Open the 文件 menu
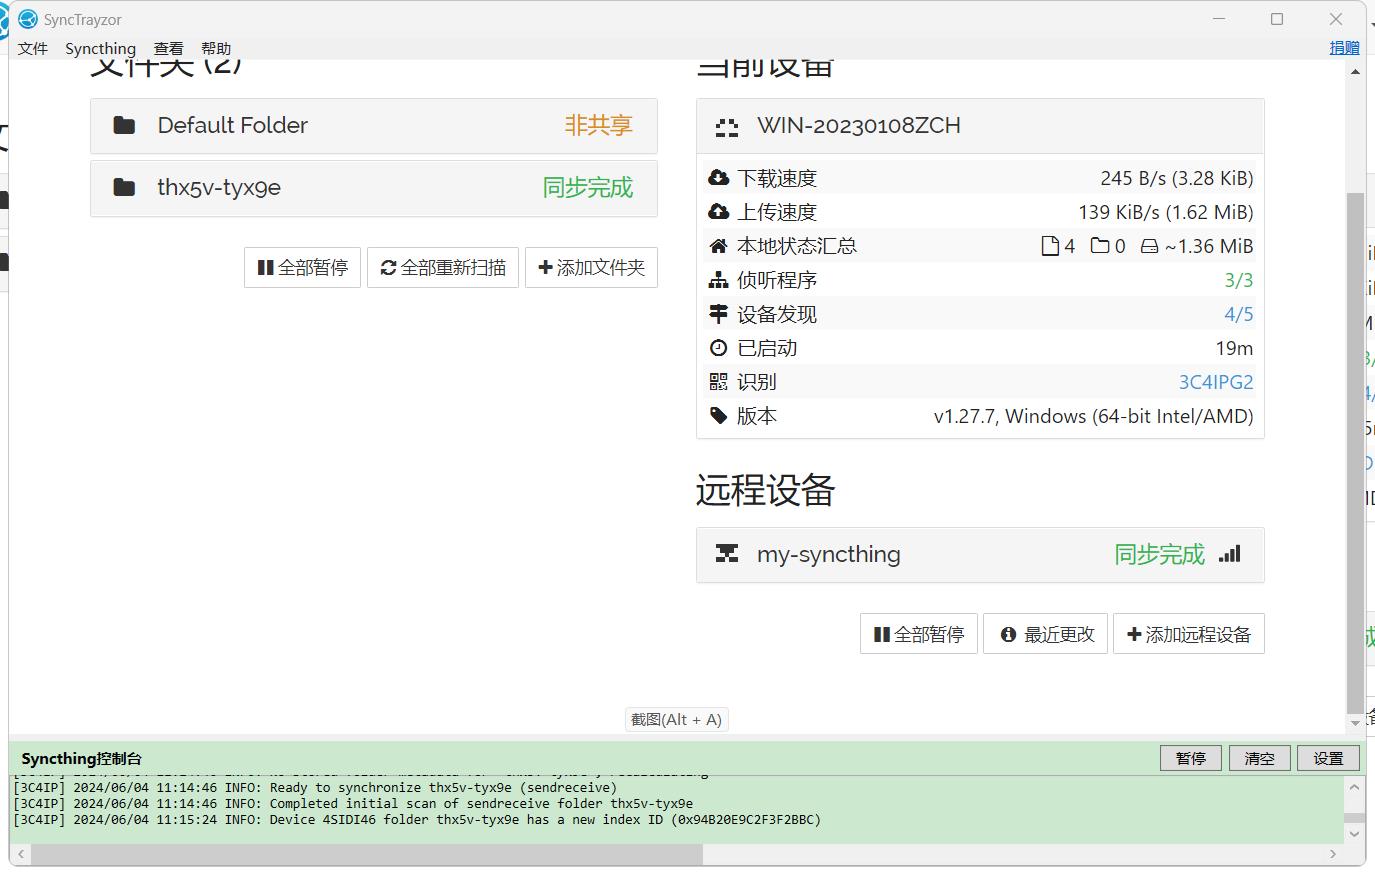This screenshot has height=875, width=1375. click(33, 48)
